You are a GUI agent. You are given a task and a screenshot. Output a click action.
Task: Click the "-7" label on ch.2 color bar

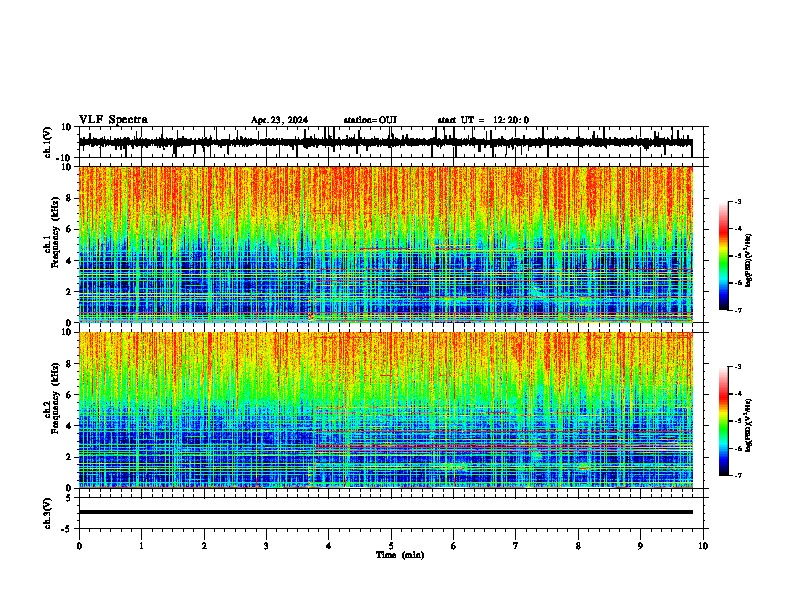point(737,475)
